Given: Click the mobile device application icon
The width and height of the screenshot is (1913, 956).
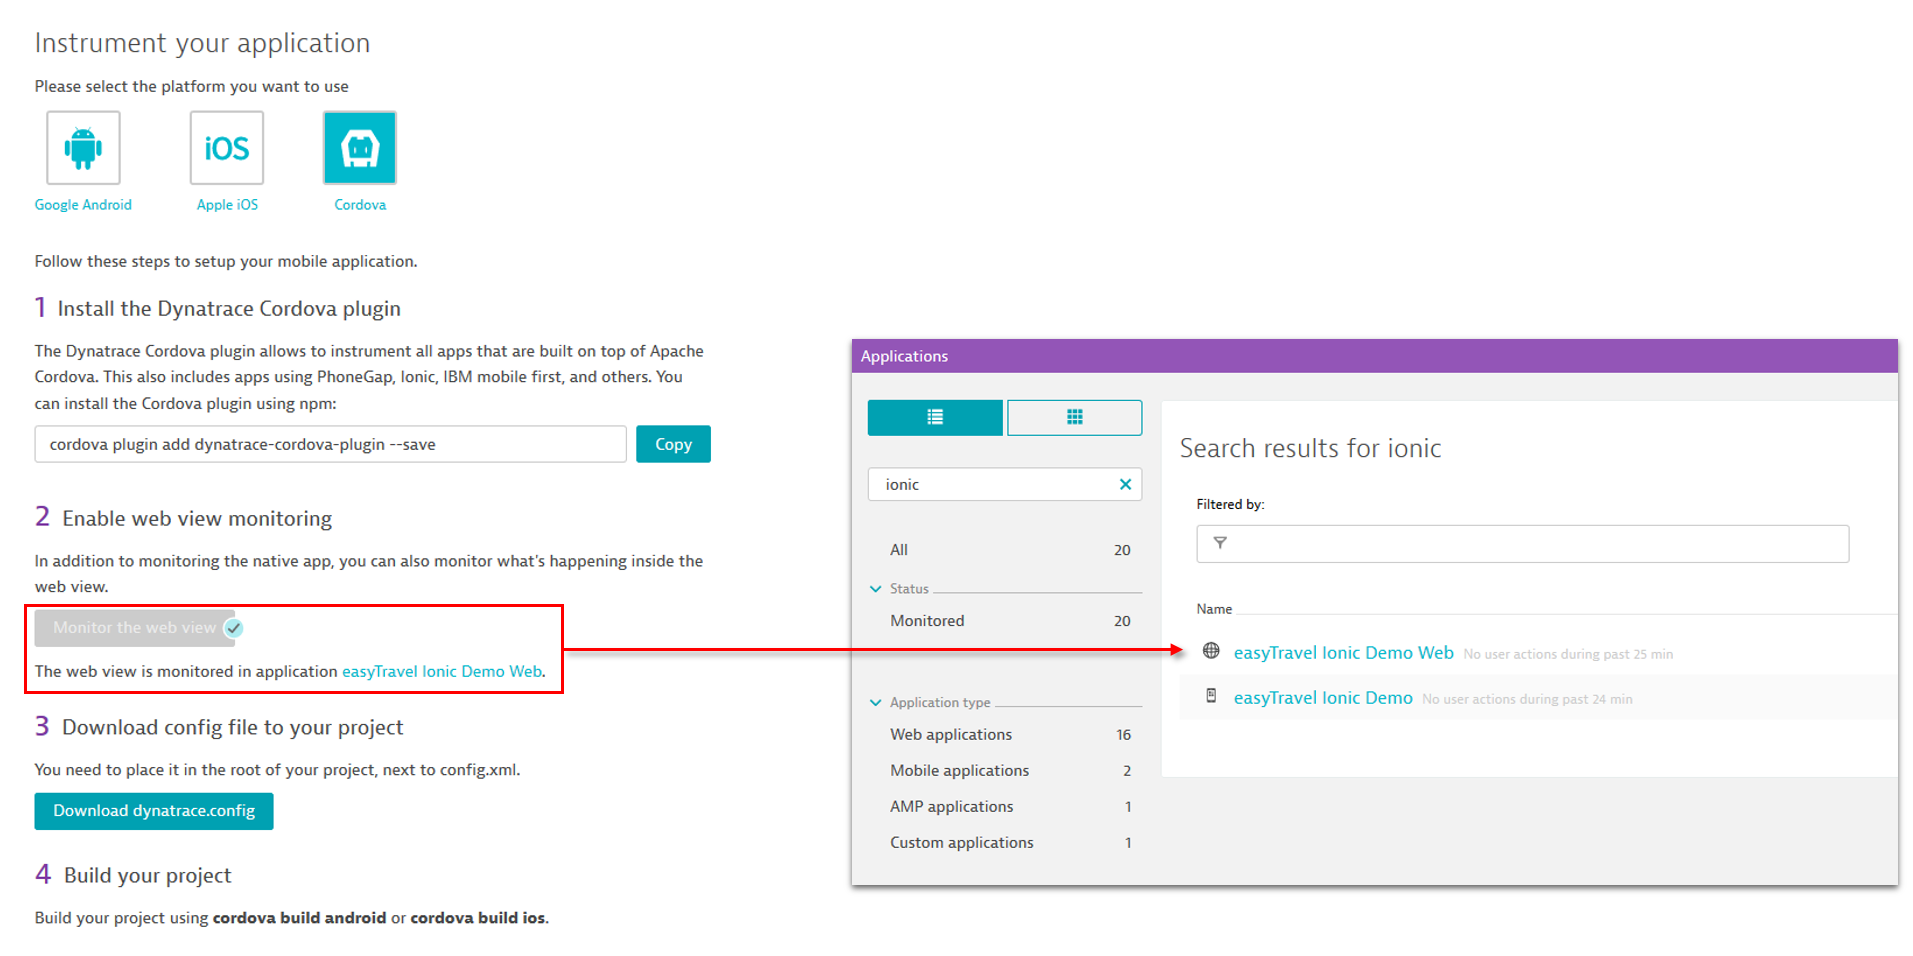Looking at the screenshot, I should (x=1211, y=696).
